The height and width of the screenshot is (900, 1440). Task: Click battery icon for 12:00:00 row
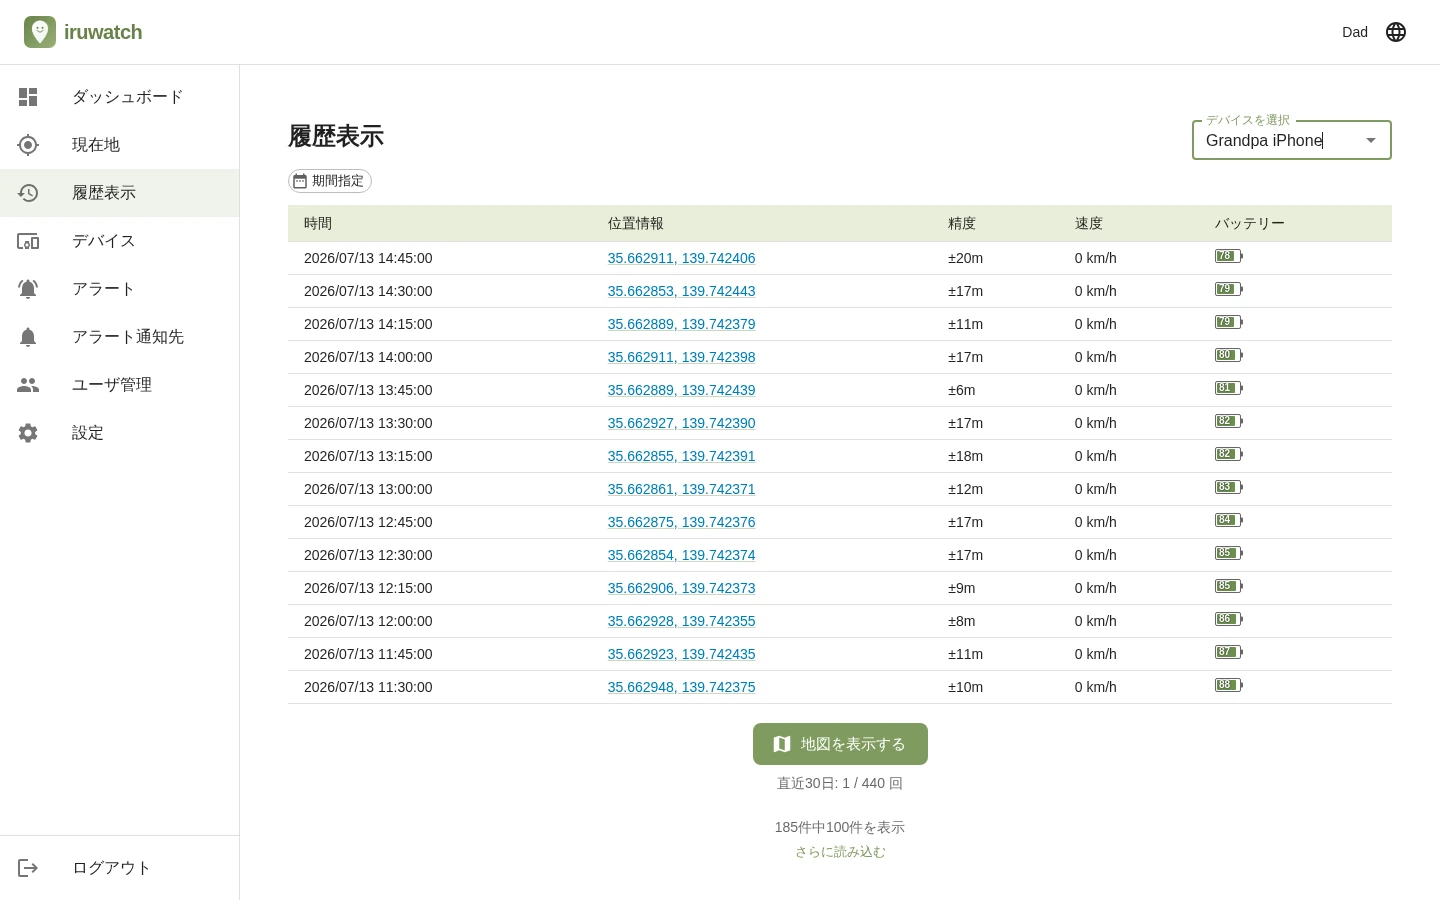tap(1229, 619)
